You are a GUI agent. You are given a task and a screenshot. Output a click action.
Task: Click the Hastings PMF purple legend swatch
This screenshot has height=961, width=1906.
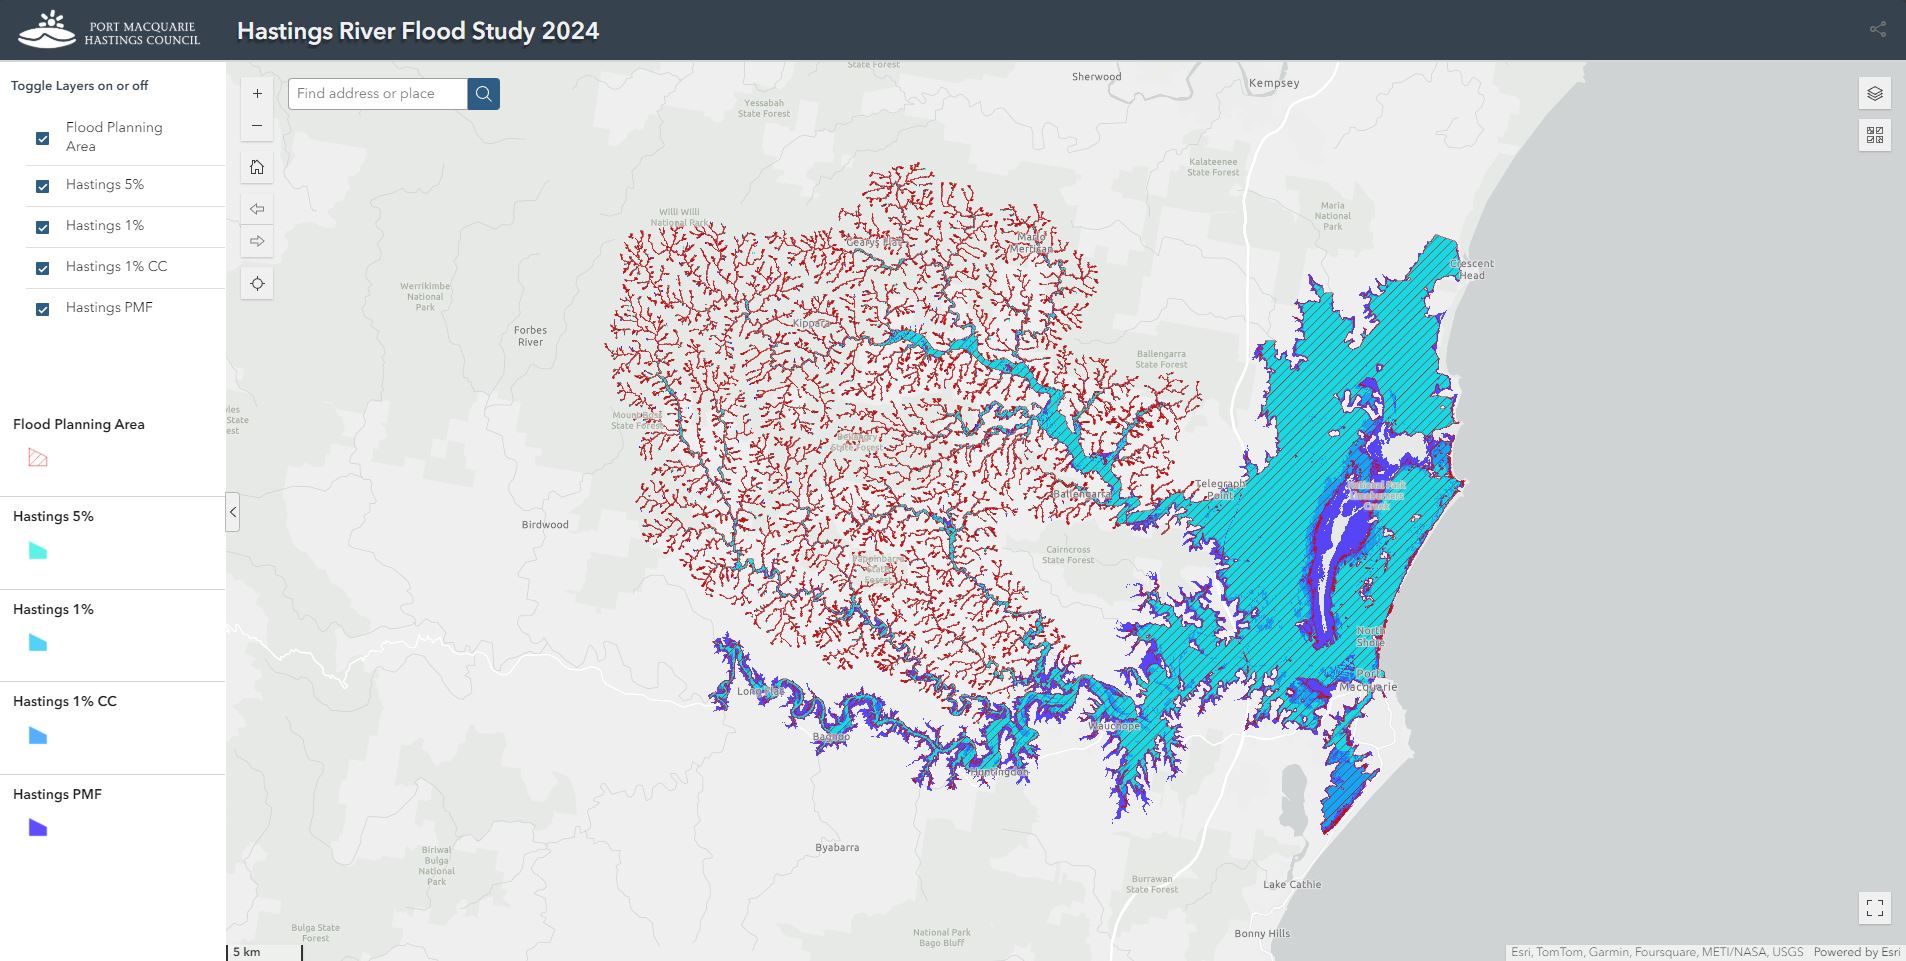tap(38, 828)
